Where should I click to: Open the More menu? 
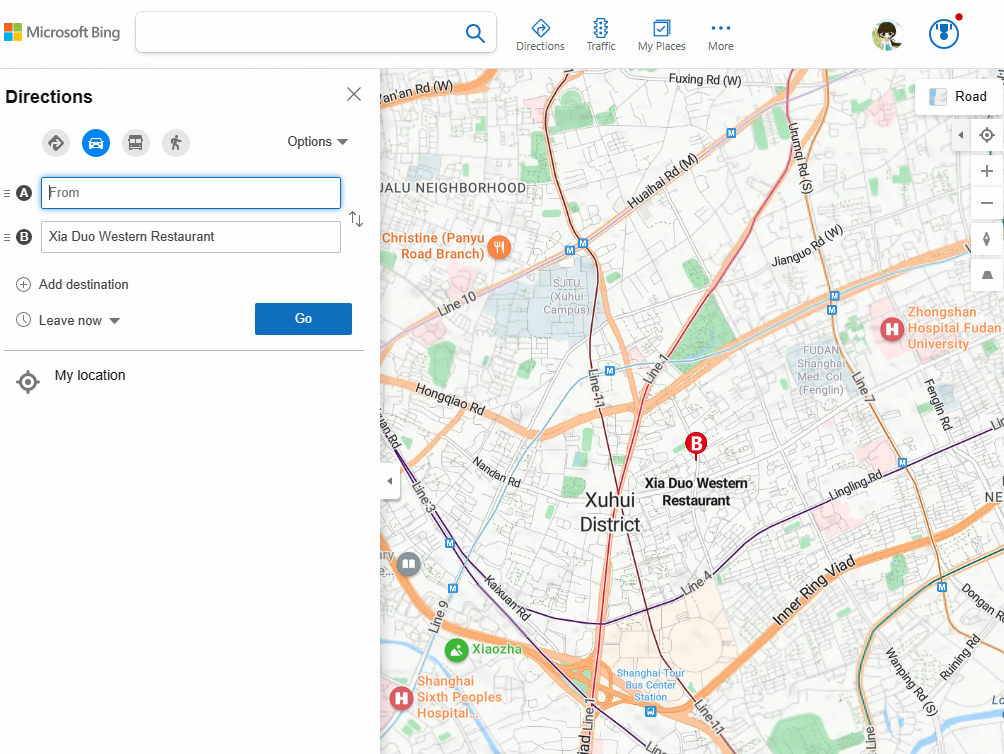[720, 35]
